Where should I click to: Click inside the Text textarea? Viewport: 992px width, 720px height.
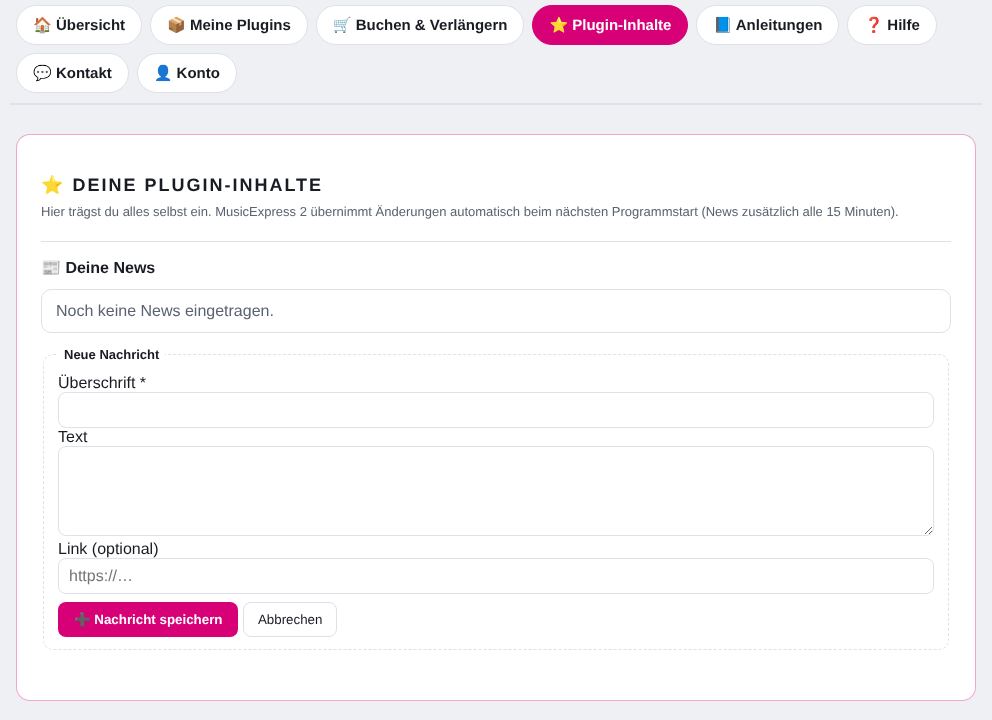point(496,491)
